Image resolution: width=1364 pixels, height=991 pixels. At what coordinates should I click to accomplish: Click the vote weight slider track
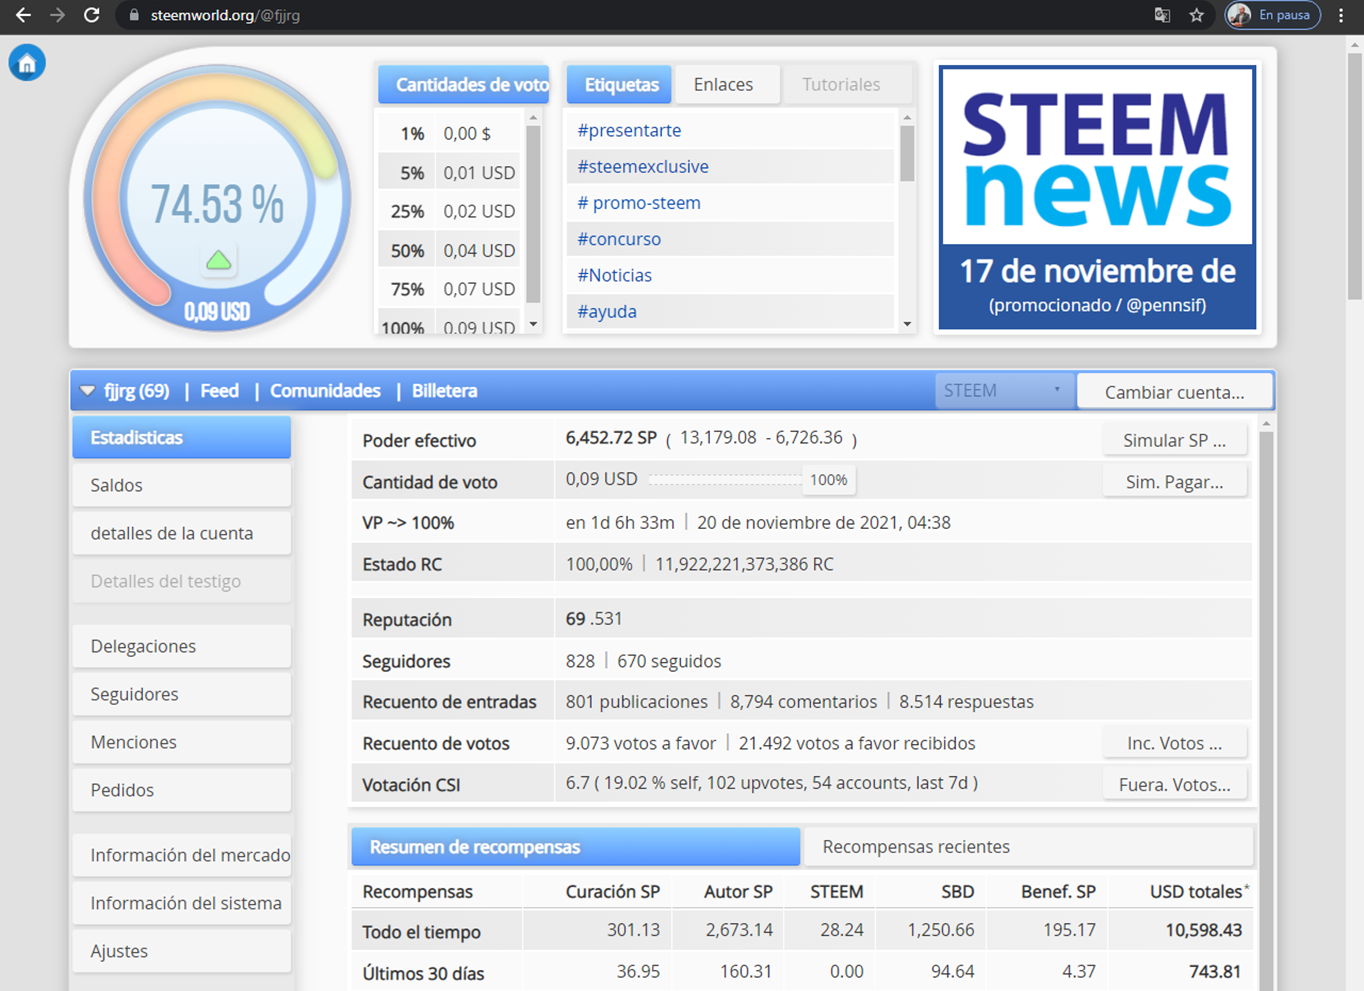click(725, 480)
